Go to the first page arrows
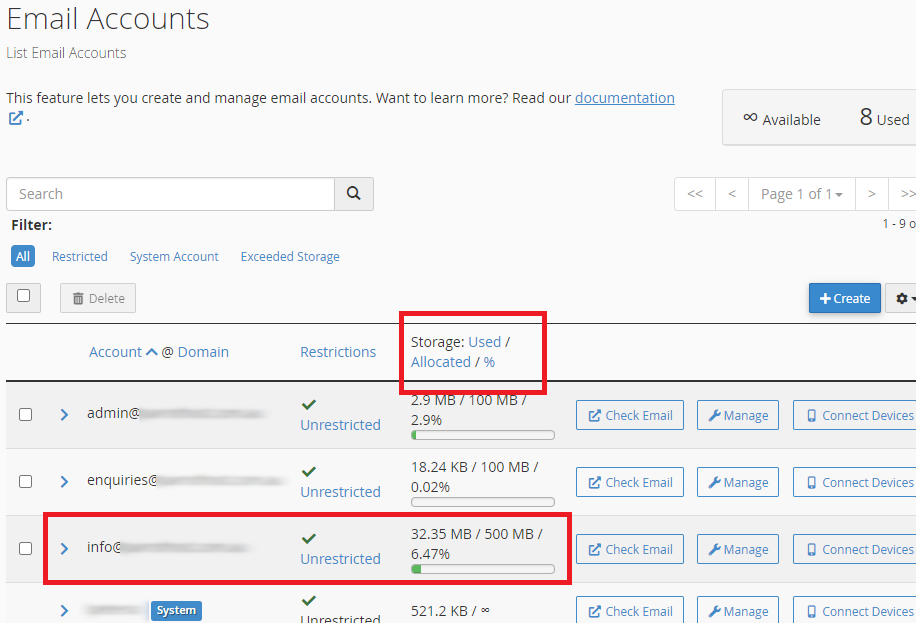 coord(695,194)
